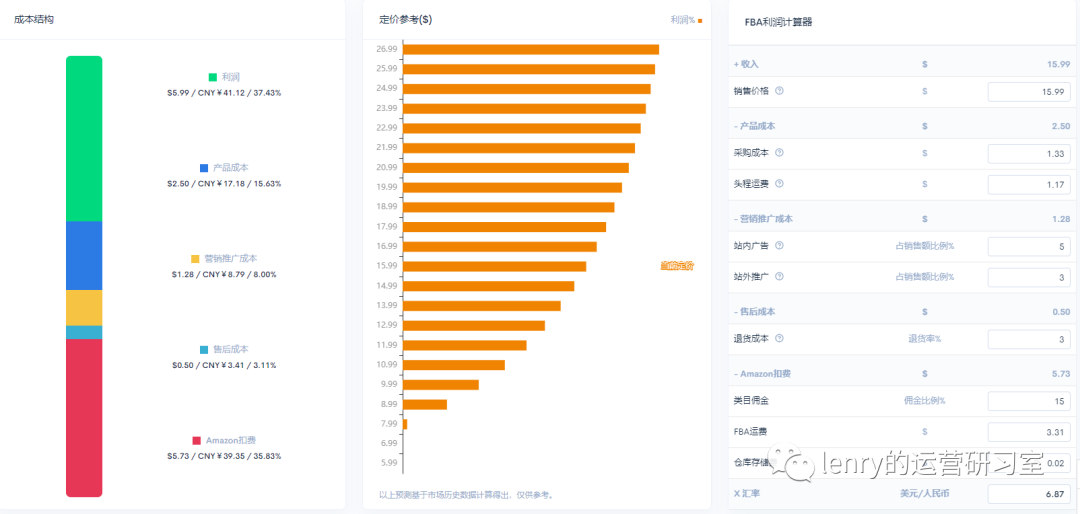Click the light-blue 售后成本 legend swatch
The image size is (1080, 514).
[x=204, y=350]
